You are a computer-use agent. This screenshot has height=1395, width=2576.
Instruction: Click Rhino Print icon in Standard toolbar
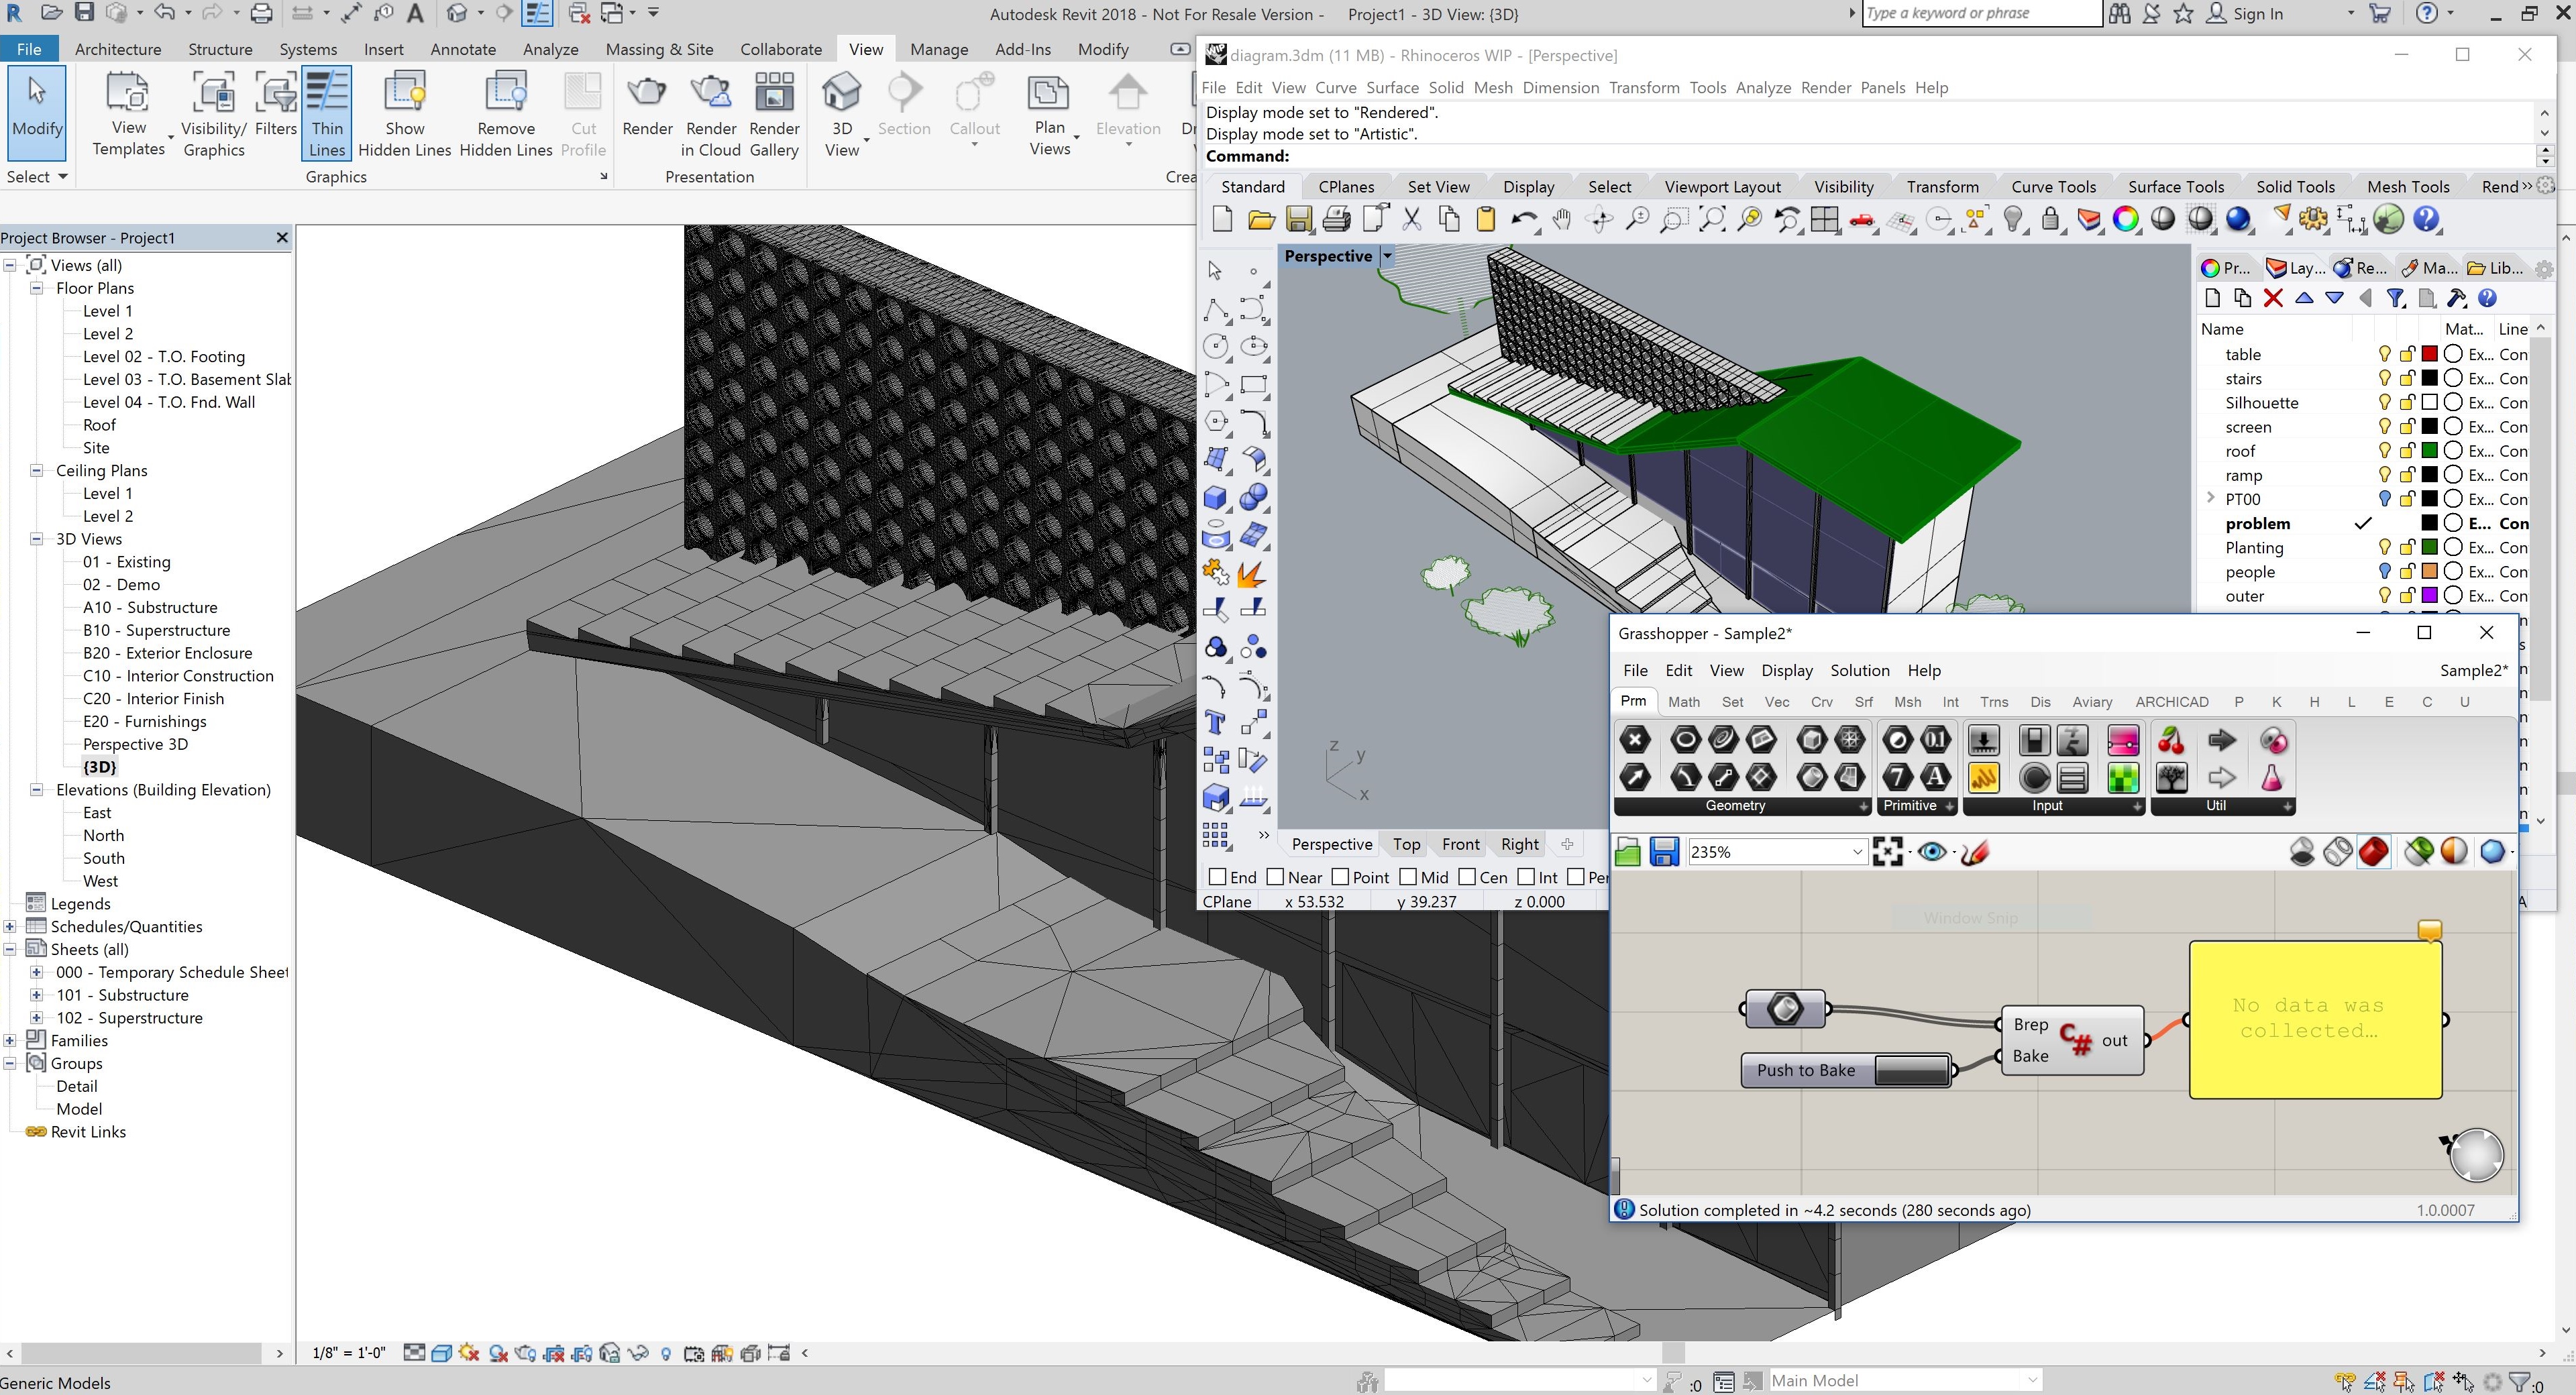pos(1336,219)
